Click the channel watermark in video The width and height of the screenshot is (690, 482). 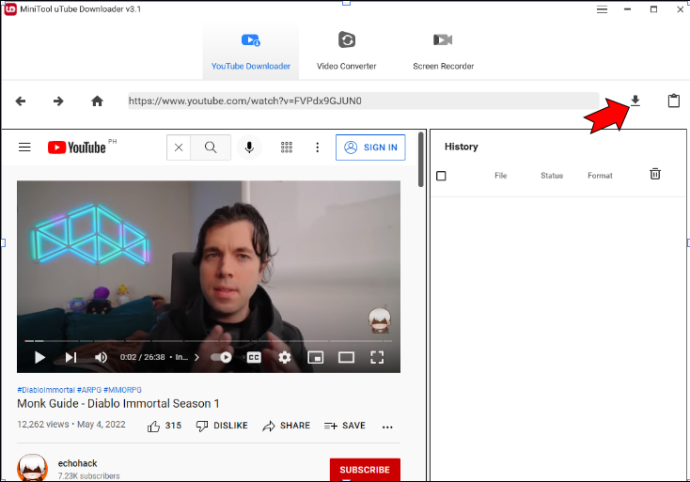pyautogui.click(x=379, y=320)
